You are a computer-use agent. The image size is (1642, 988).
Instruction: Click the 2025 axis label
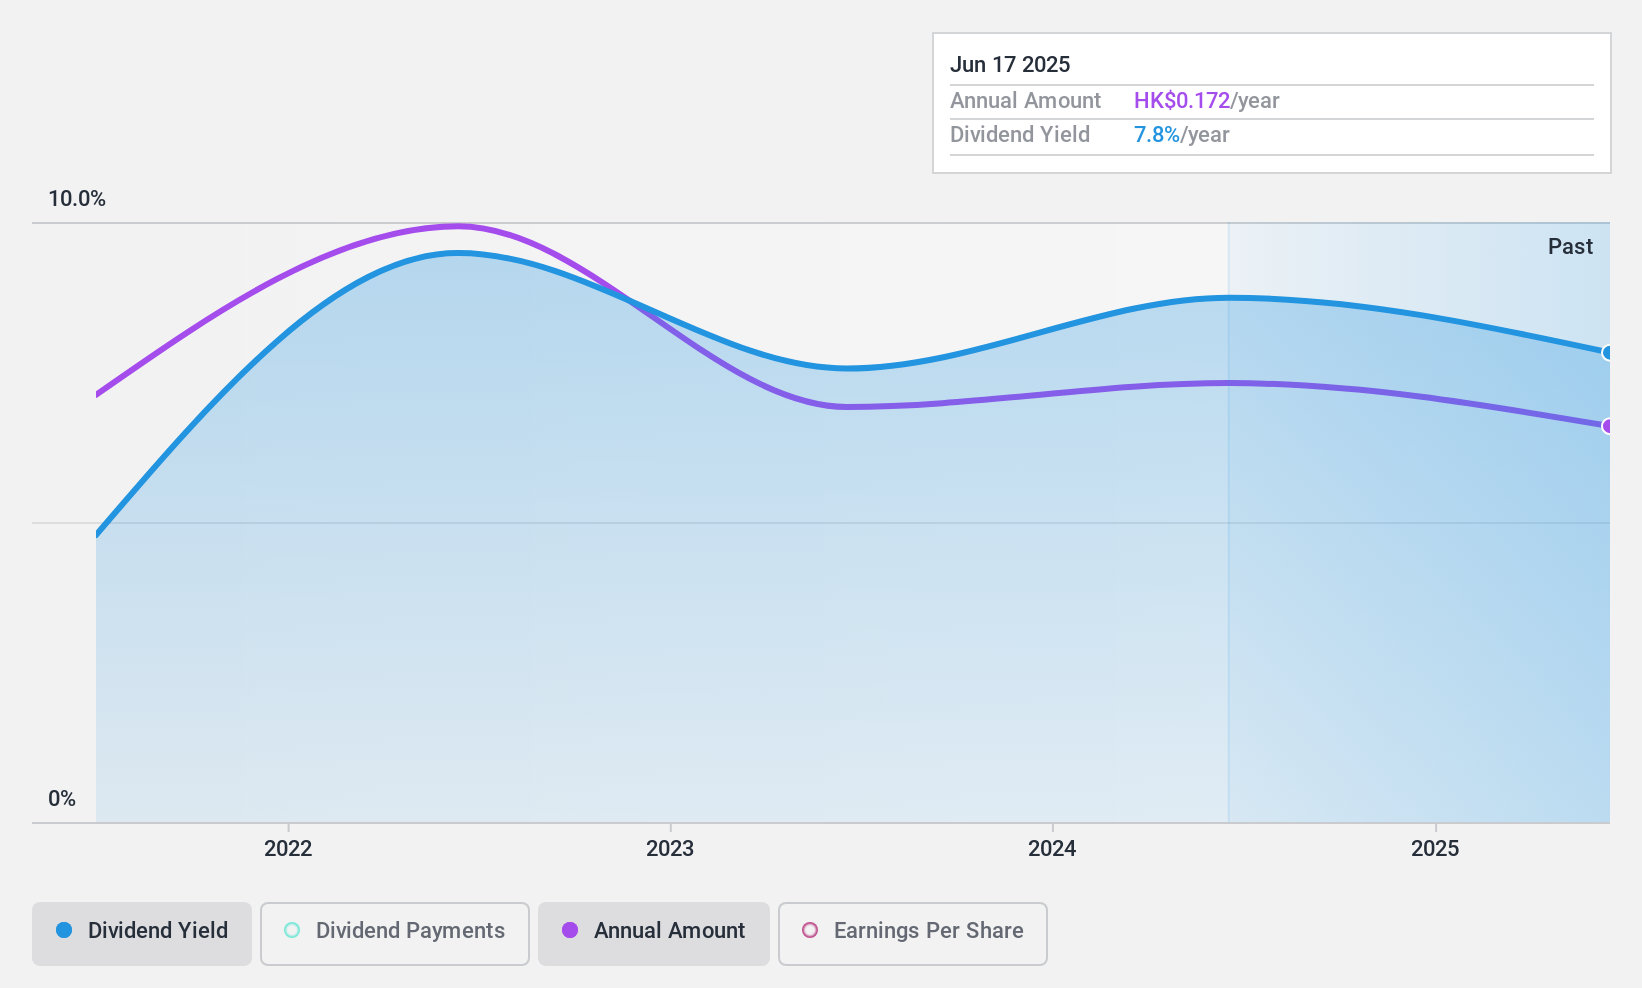[1435, 849]
